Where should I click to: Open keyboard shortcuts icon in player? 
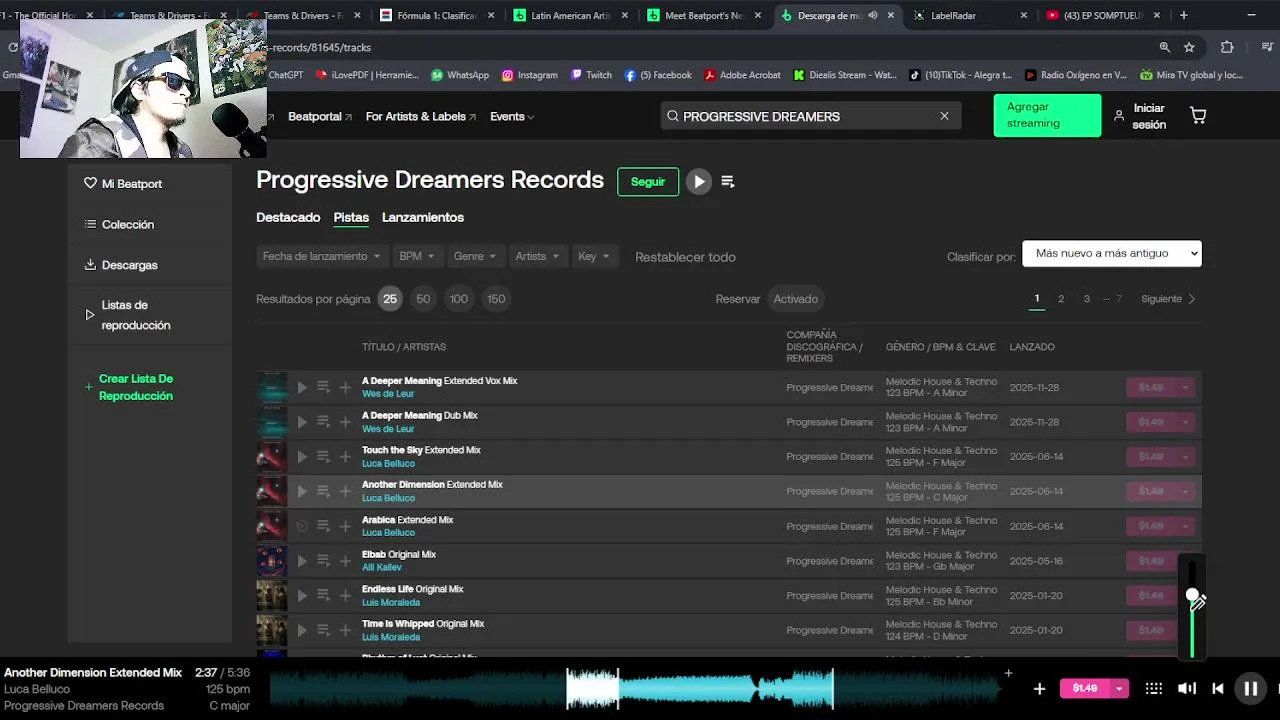[1153, 688]
